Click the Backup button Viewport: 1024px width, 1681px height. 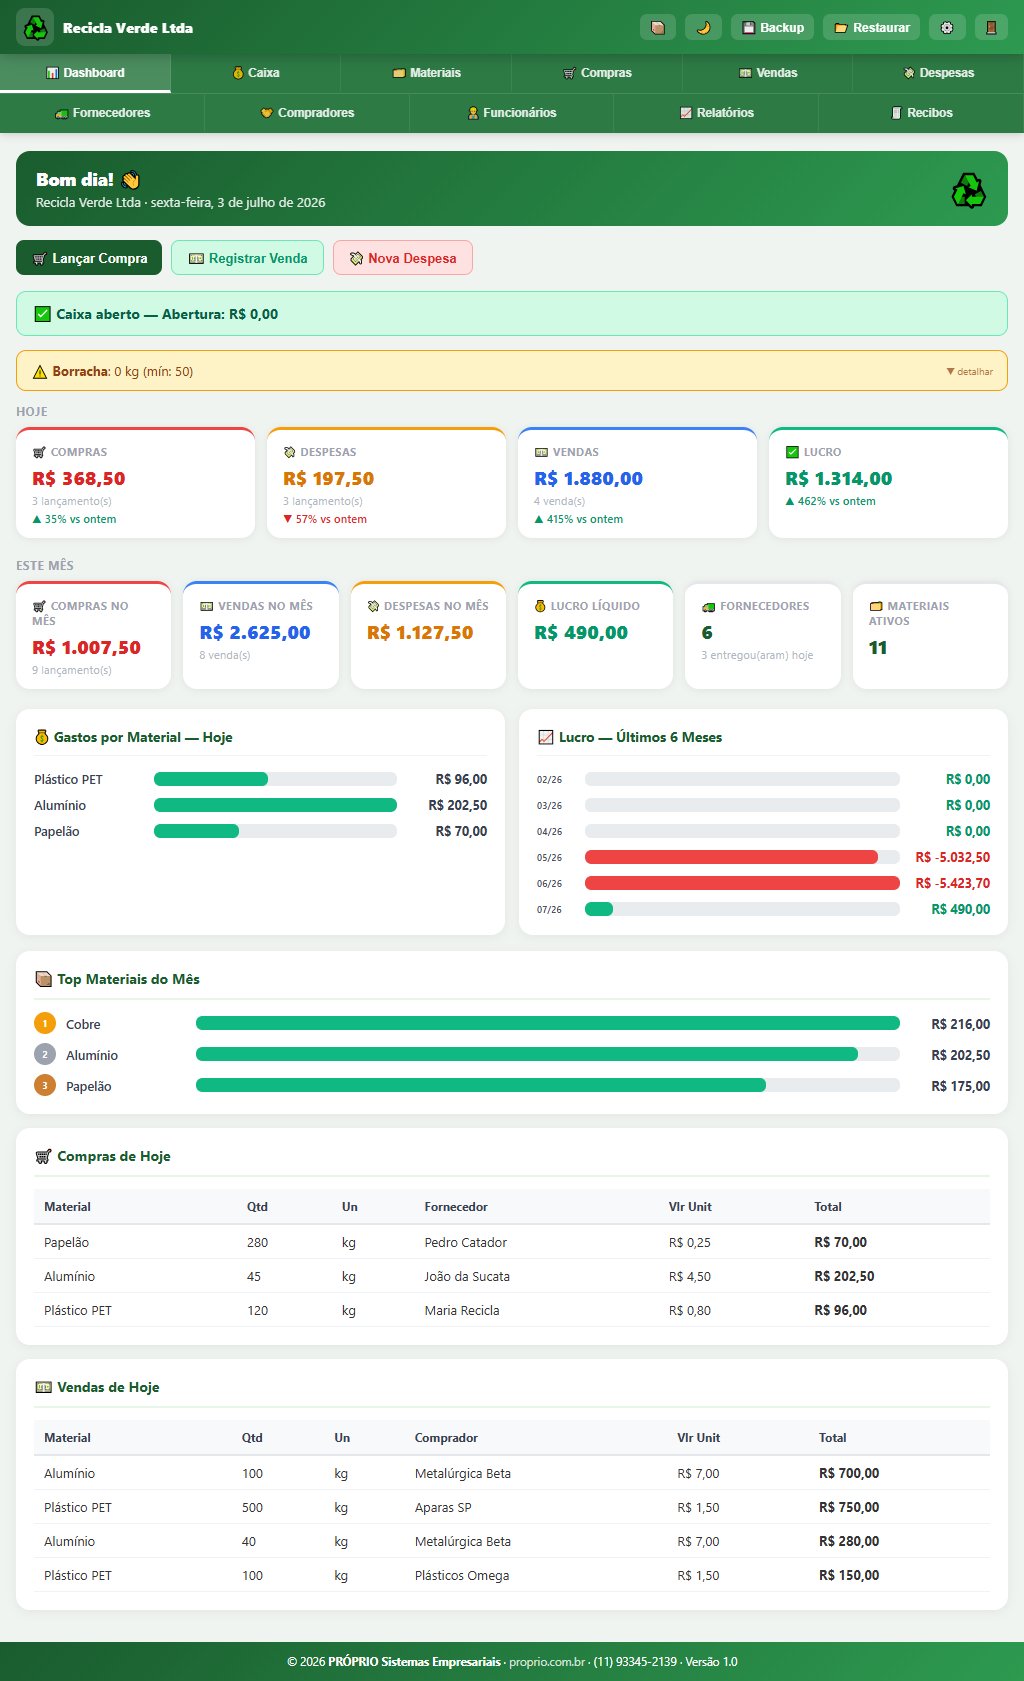[x=773, y=27]
